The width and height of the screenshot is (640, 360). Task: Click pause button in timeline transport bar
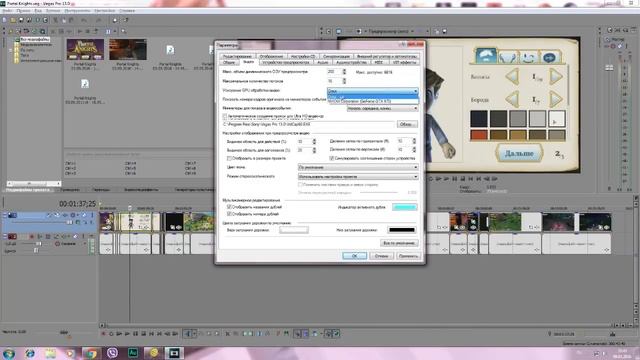click(x=136, y=334)
